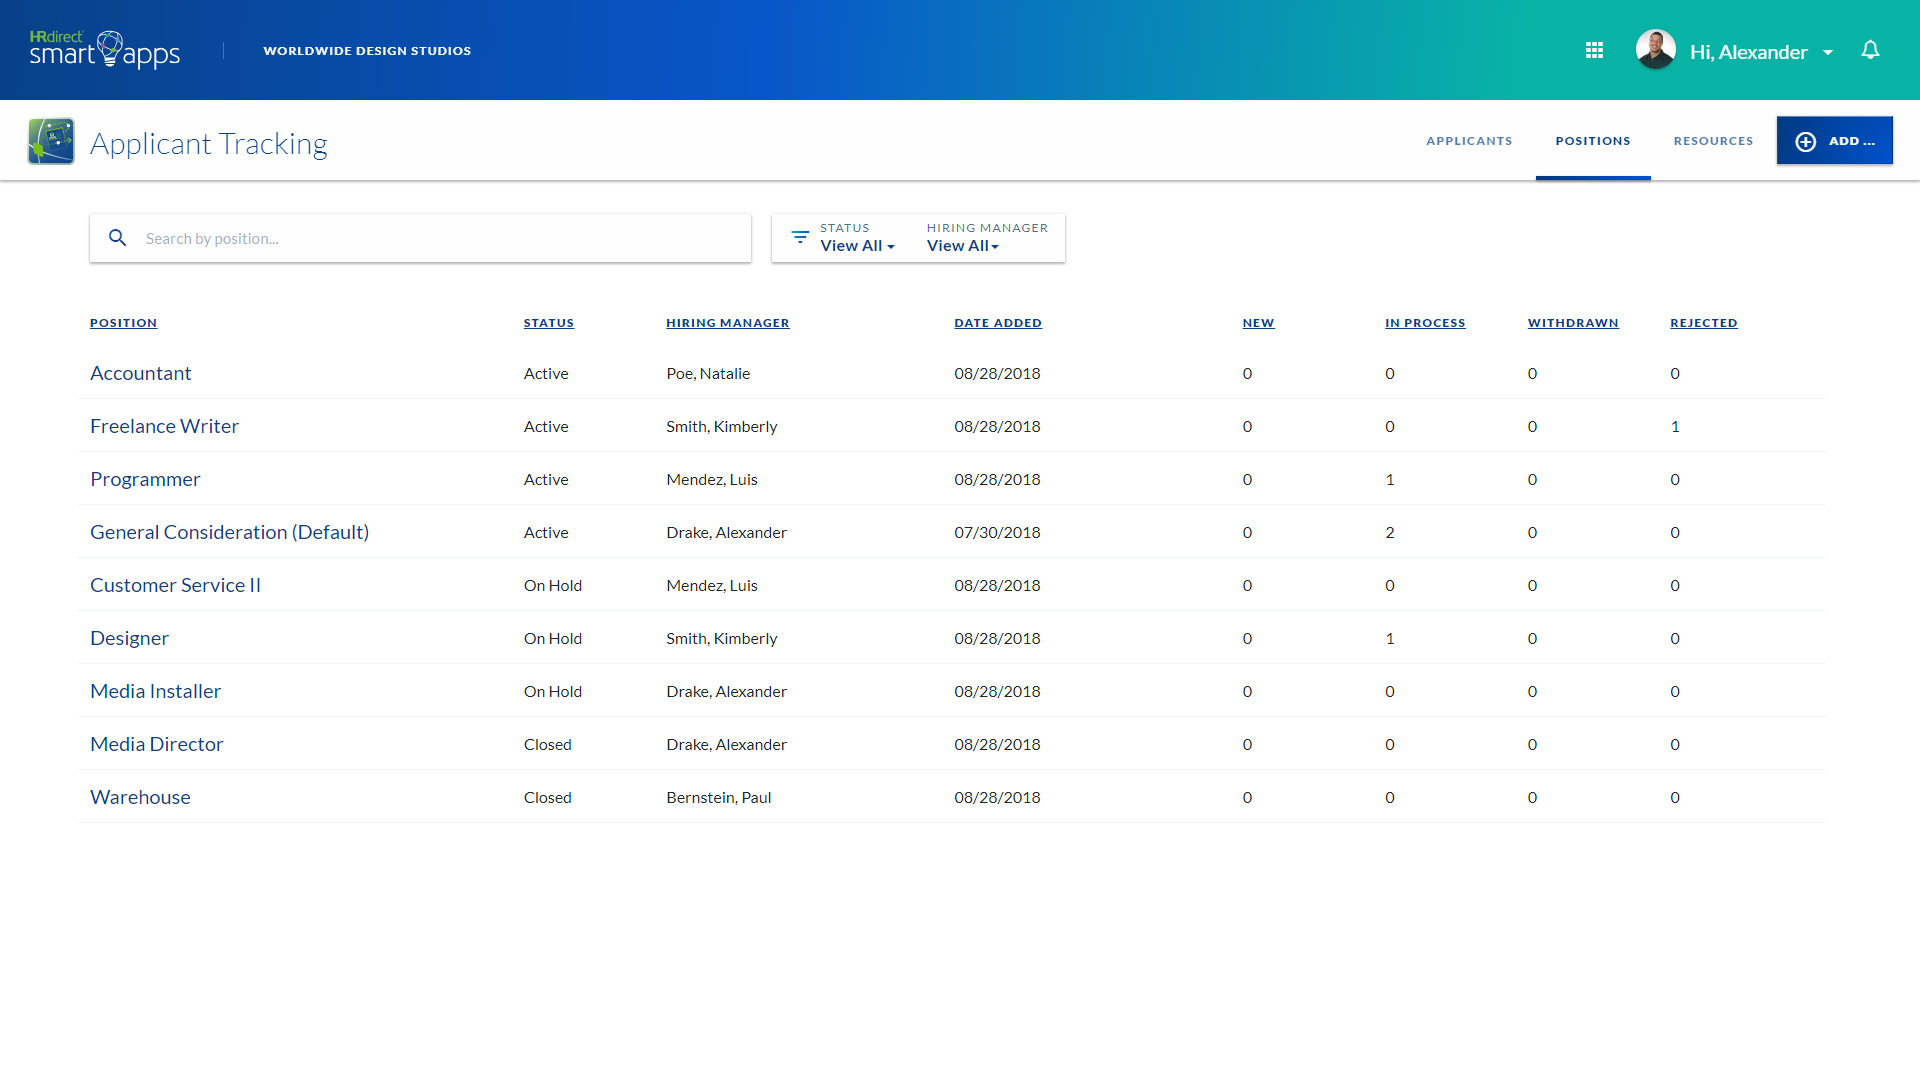Open the Status View All dropdown
1920x1080 pixels.
[857, 246]
